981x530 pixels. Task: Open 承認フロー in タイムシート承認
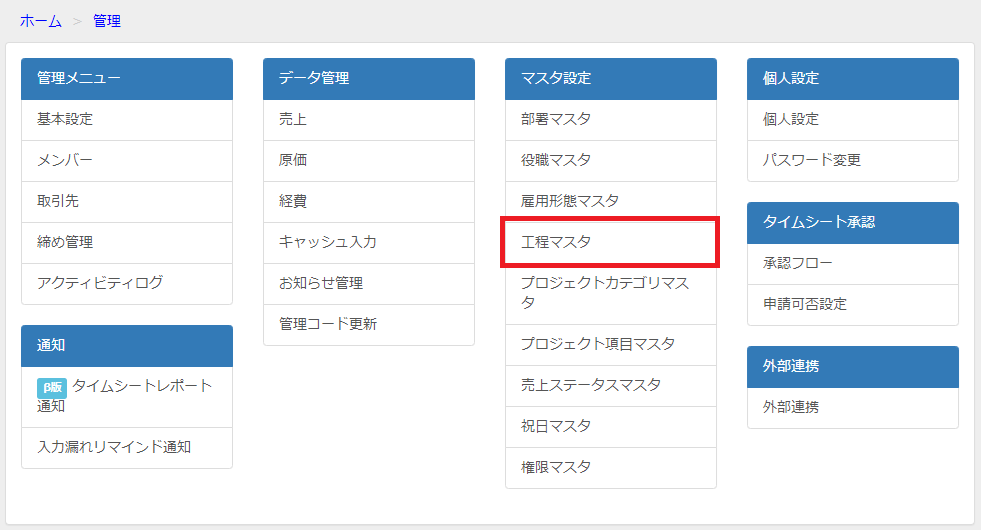(x=853, y=264)
